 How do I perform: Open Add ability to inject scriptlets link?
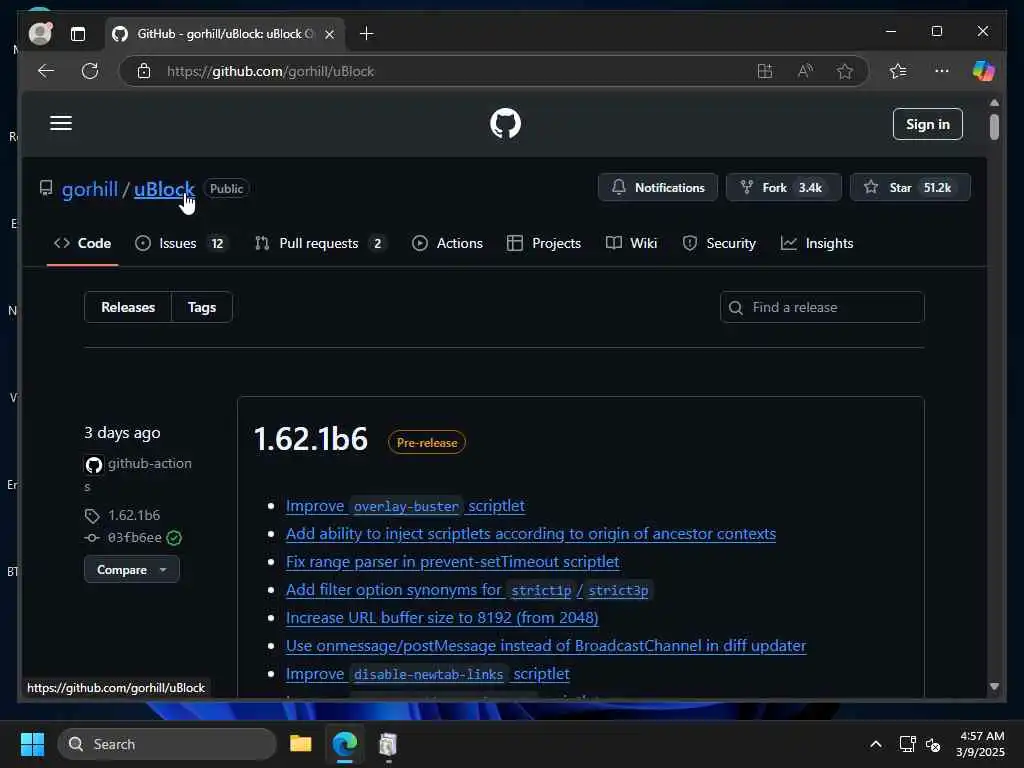tap(531, 534)
